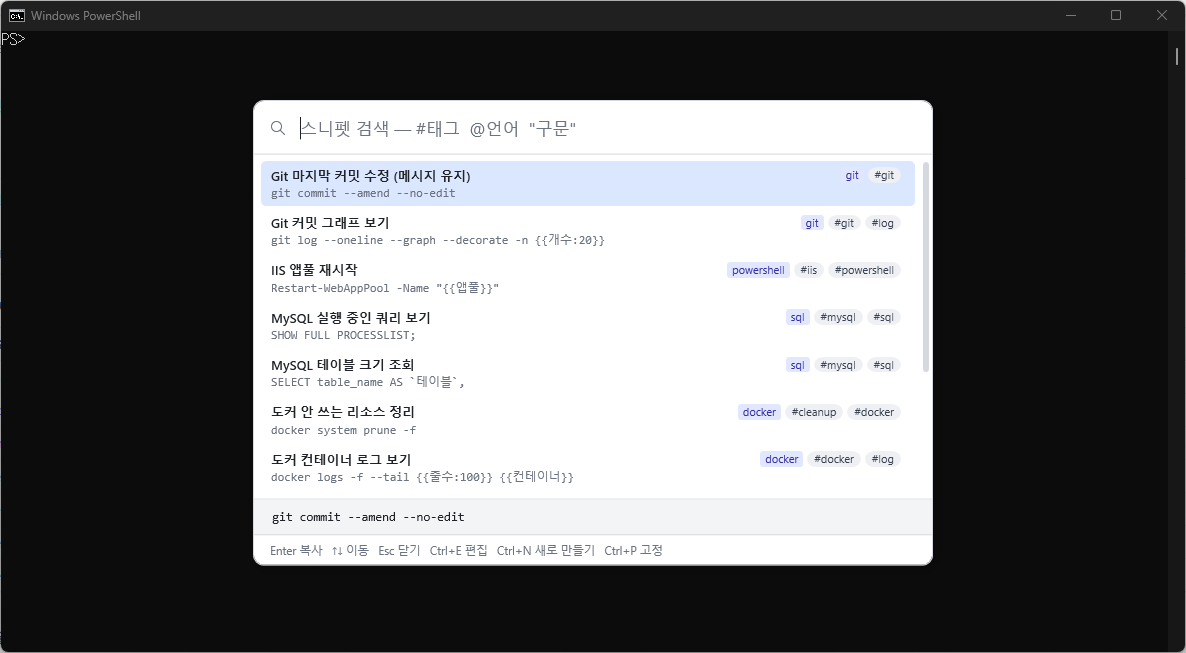Click the #cleanup tag
Screen dimensions: 1186x653
pyautogui.click(x=814, y=412)
